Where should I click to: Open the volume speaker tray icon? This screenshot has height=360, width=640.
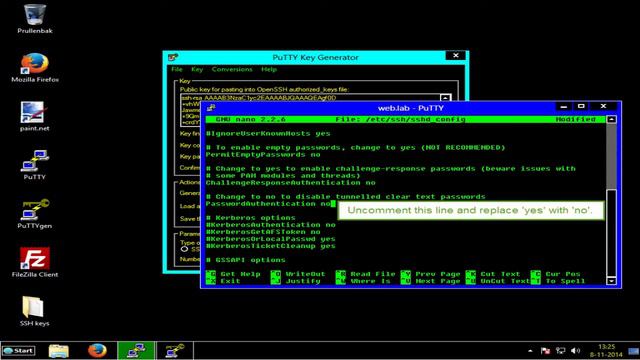pyautogui.click(x=576, y=351)
